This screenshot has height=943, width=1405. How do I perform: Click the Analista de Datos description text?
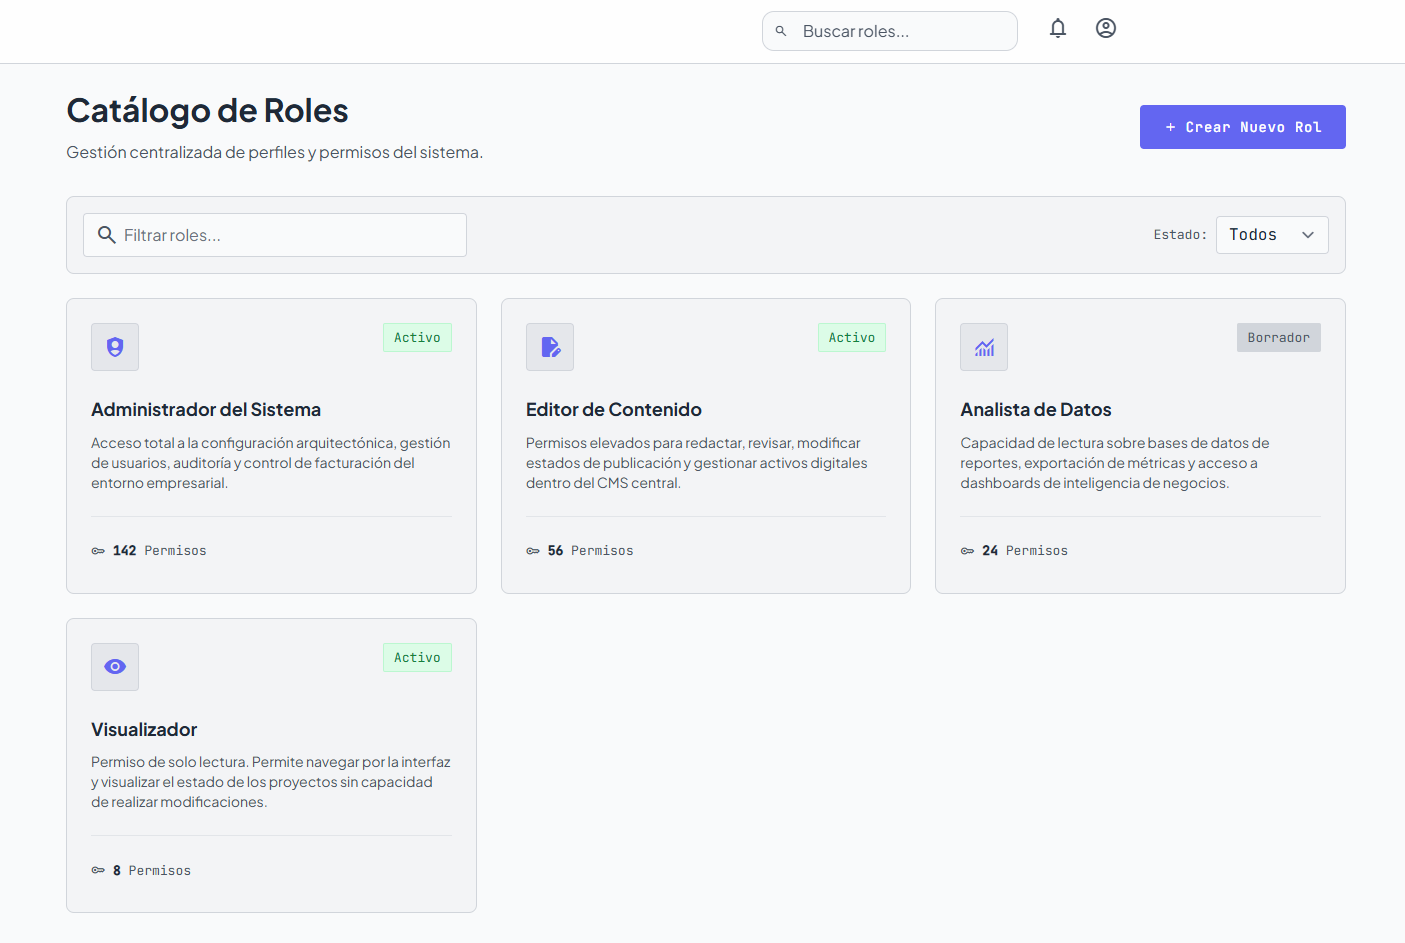[1115, 463]
